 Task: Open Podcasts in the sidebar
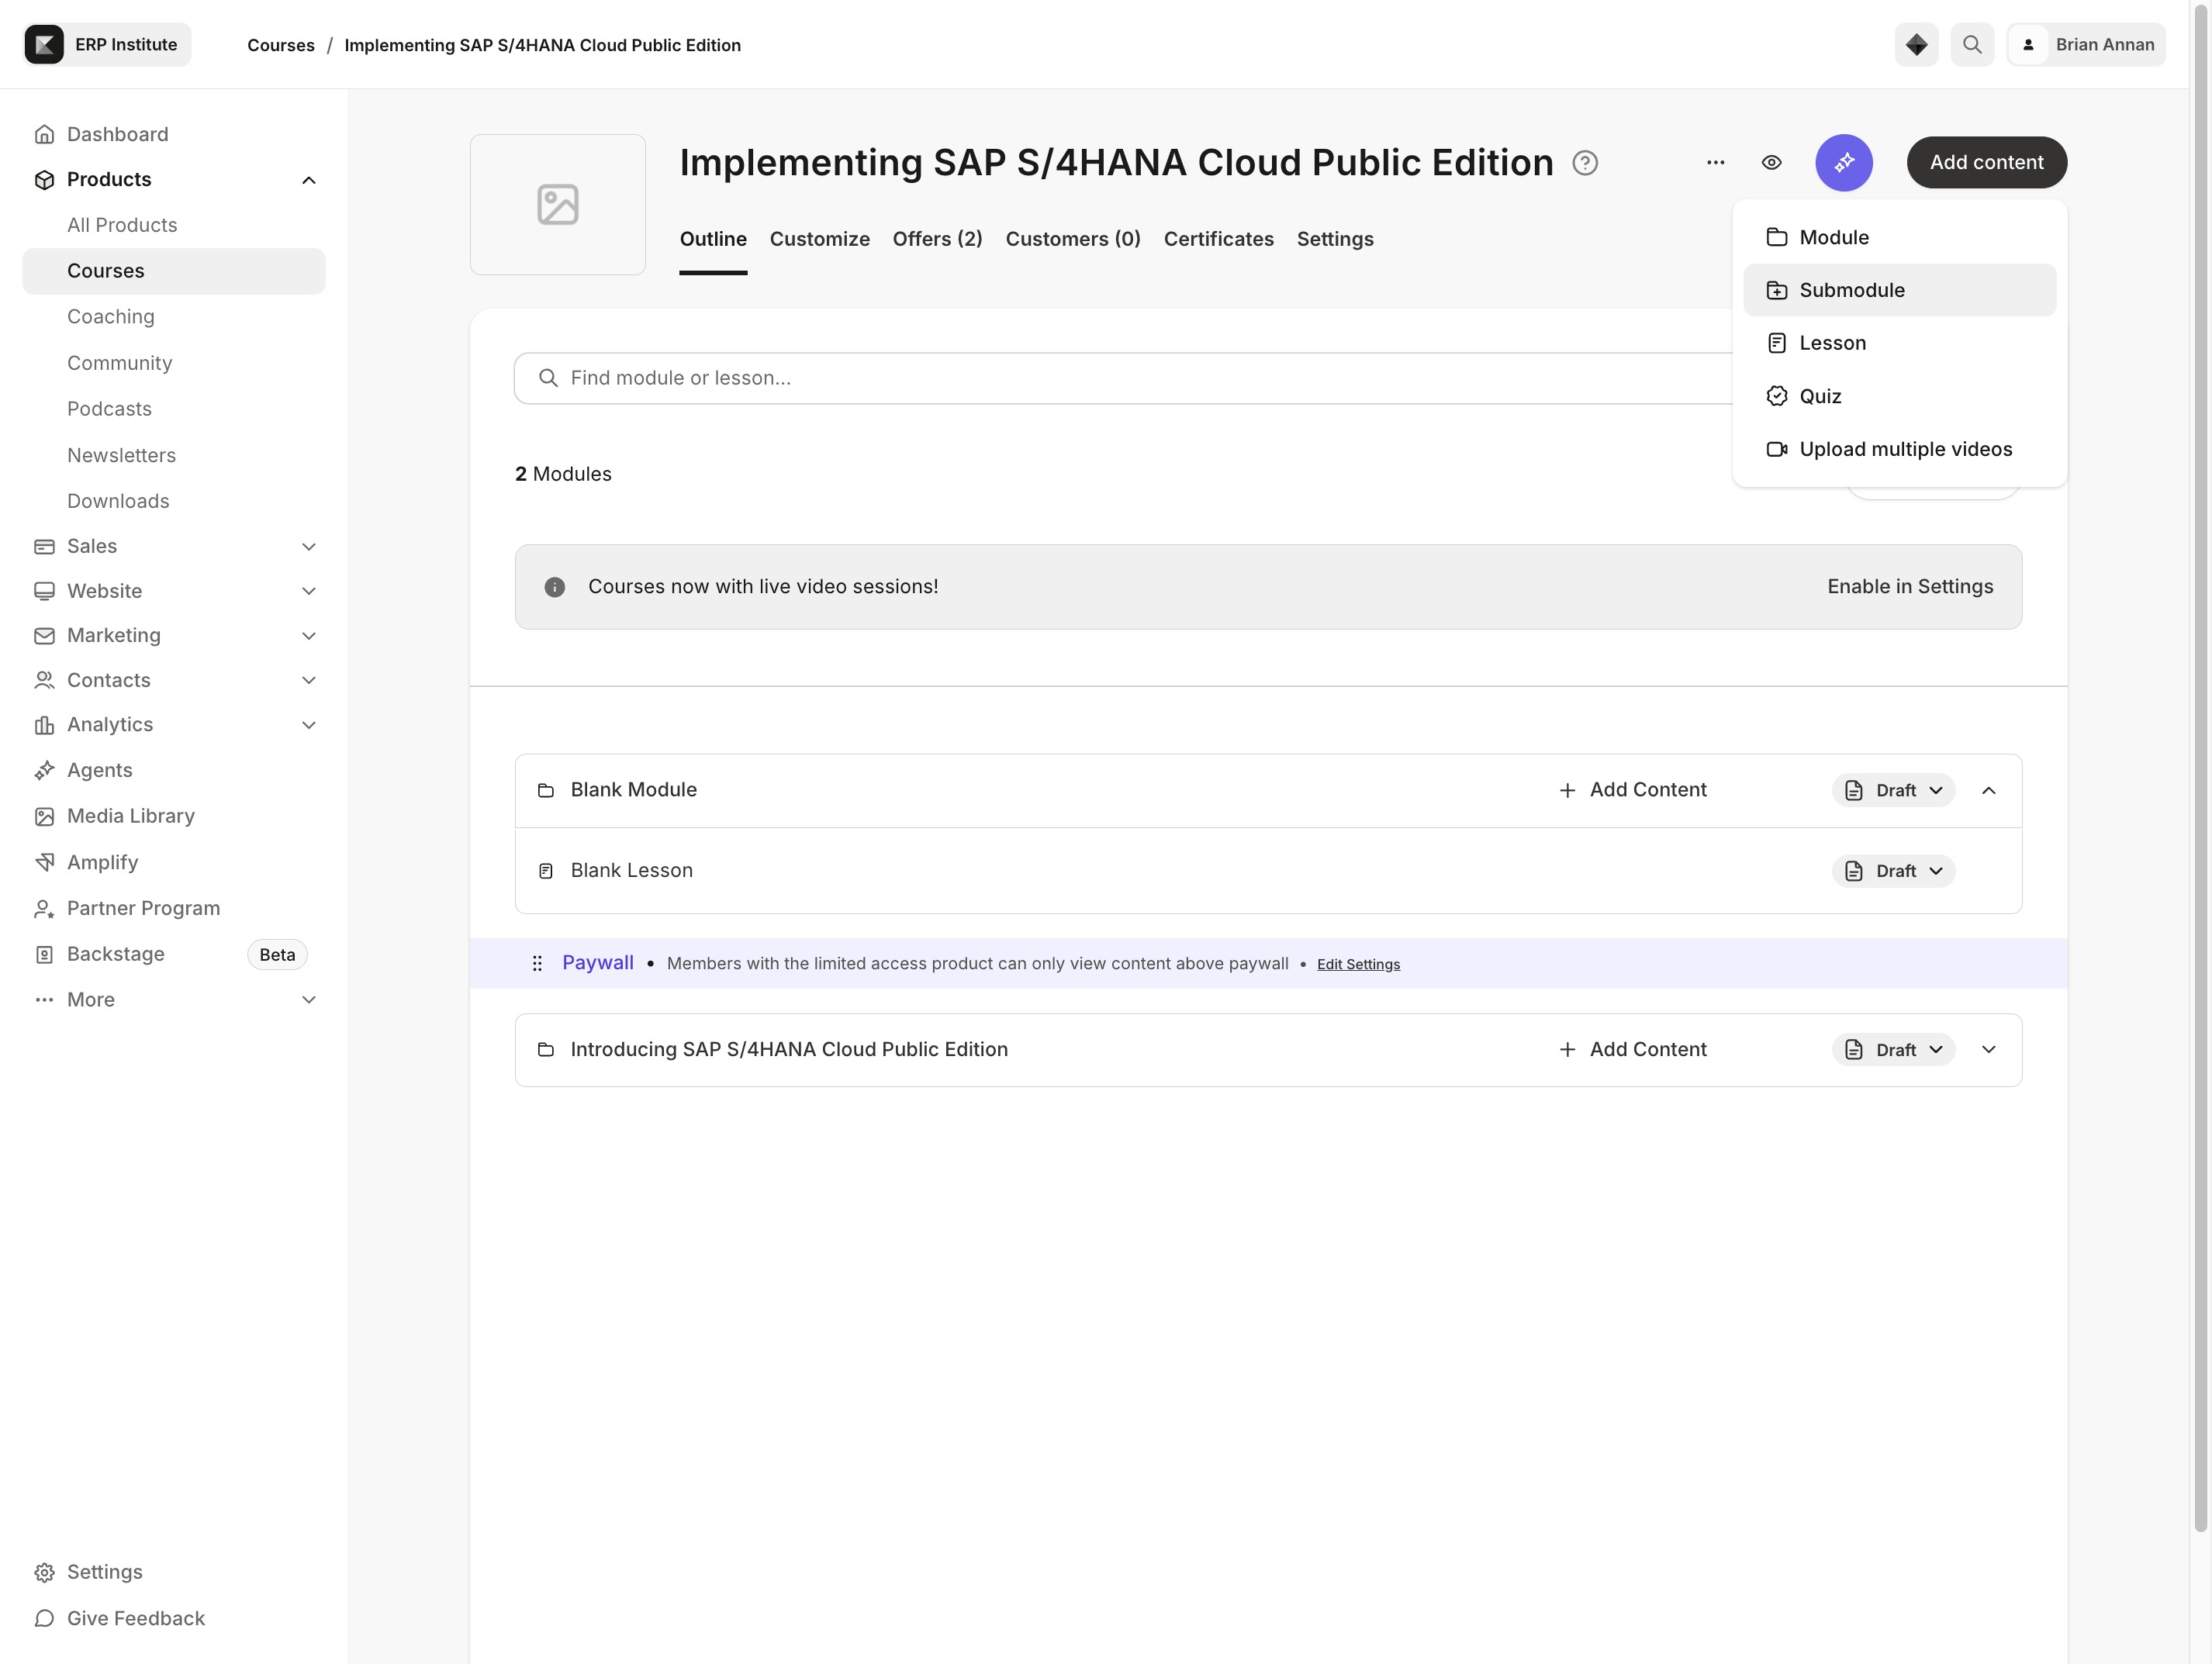109,409
